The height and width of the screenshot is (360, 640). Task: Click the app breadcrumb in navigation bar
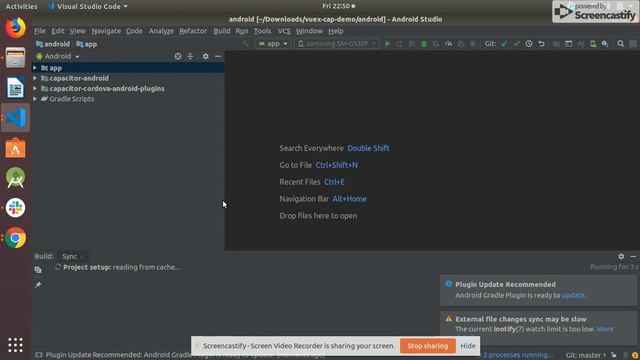(x=87, y=44)
